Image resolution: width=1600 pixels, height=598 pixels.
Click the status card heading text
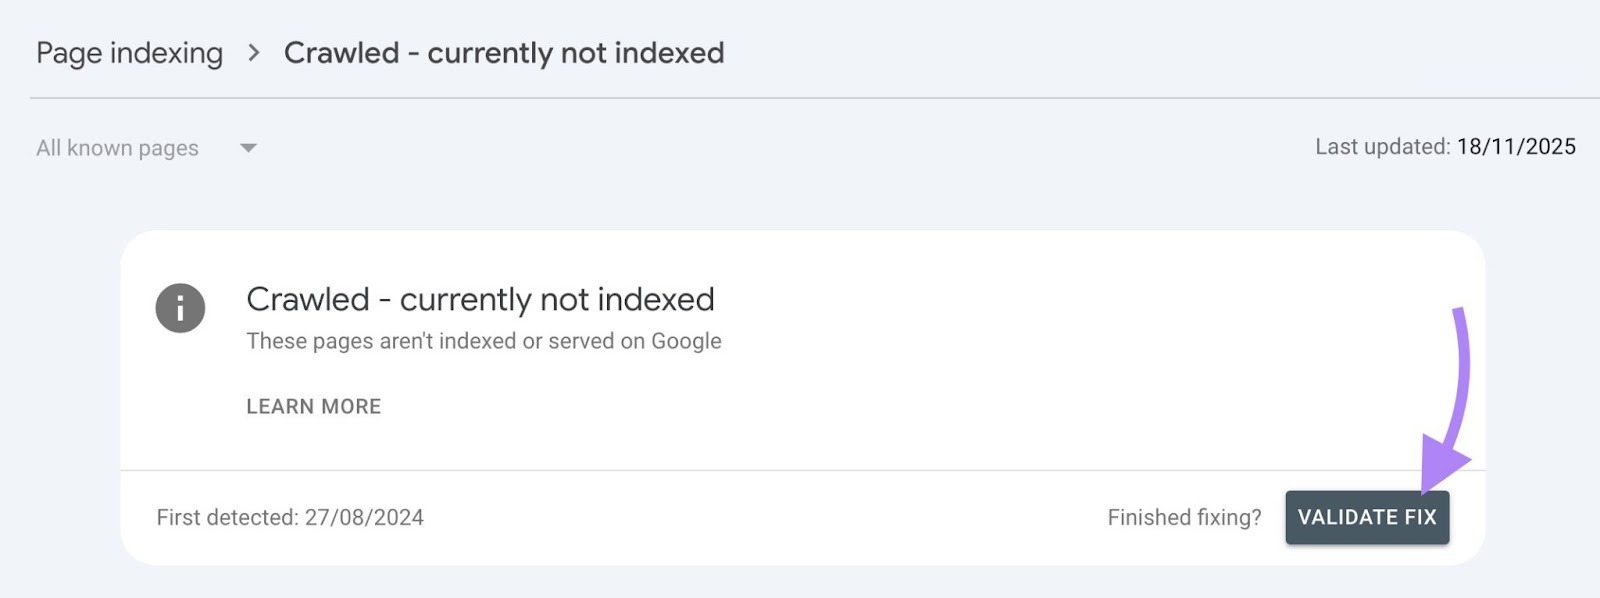pyautogui.click(x=480, y=298)
